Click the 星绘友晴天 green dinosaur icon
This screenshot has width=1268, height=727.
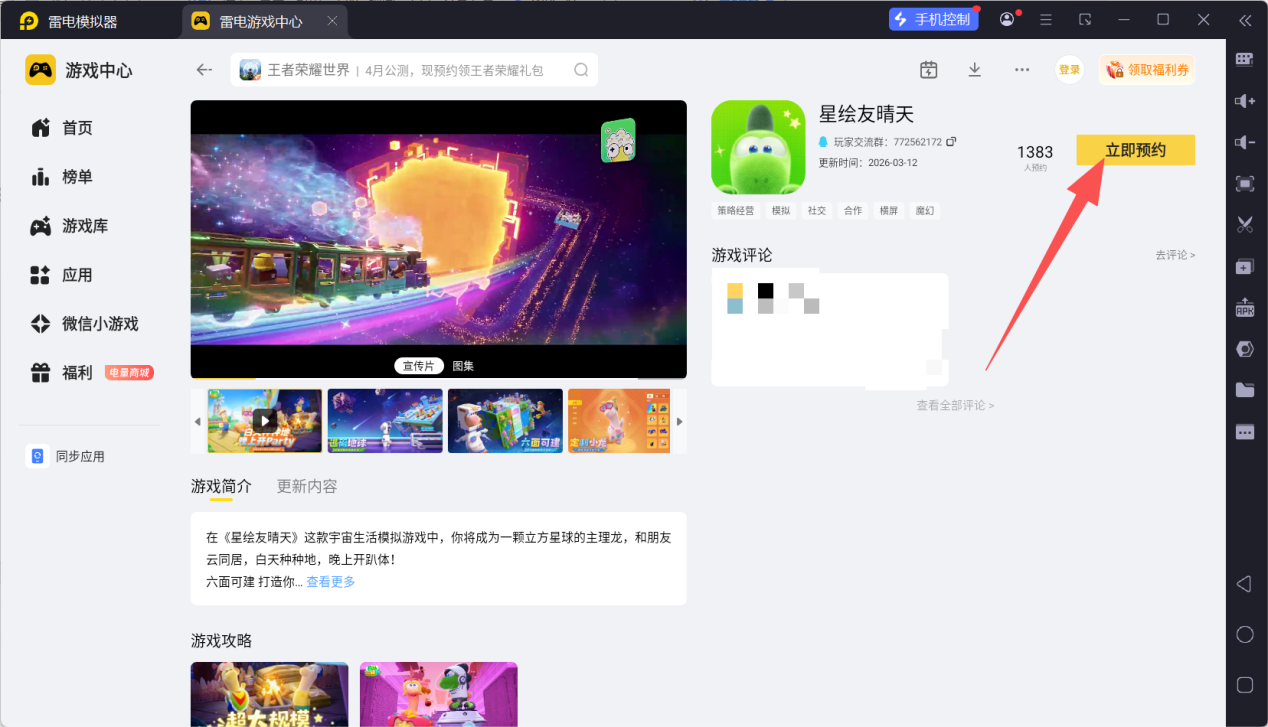758,147
